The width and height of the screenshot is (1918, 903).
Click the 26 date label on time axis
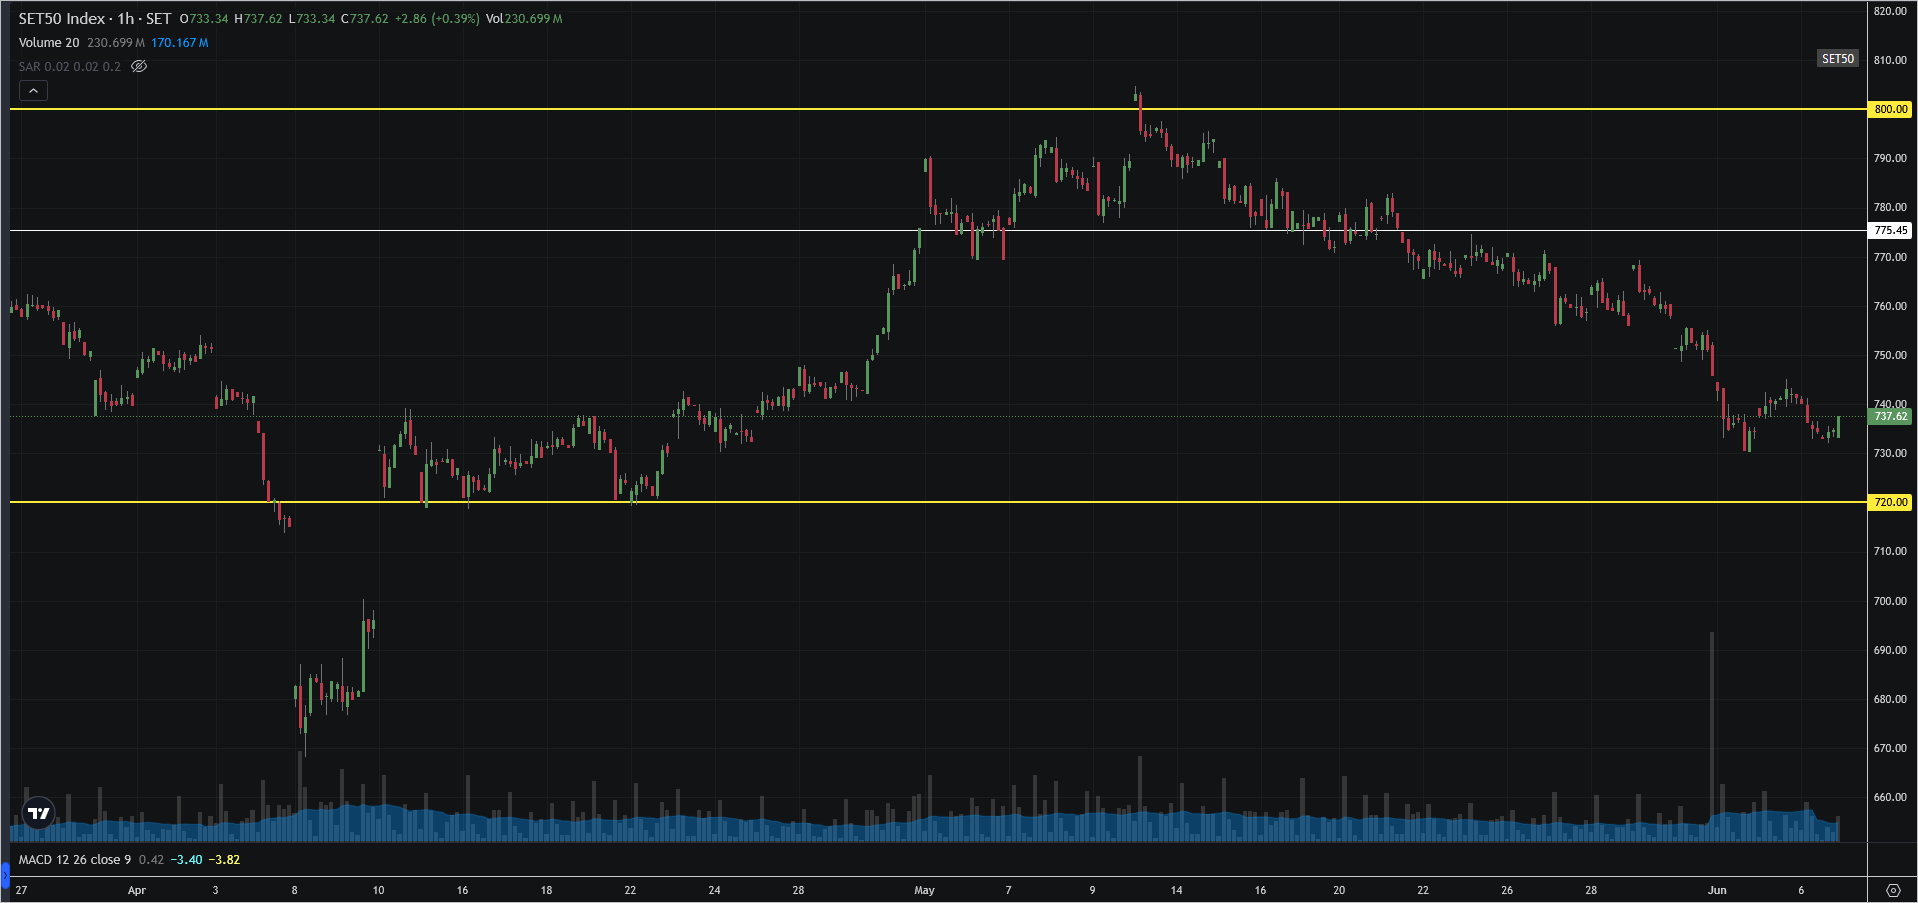1507,890
